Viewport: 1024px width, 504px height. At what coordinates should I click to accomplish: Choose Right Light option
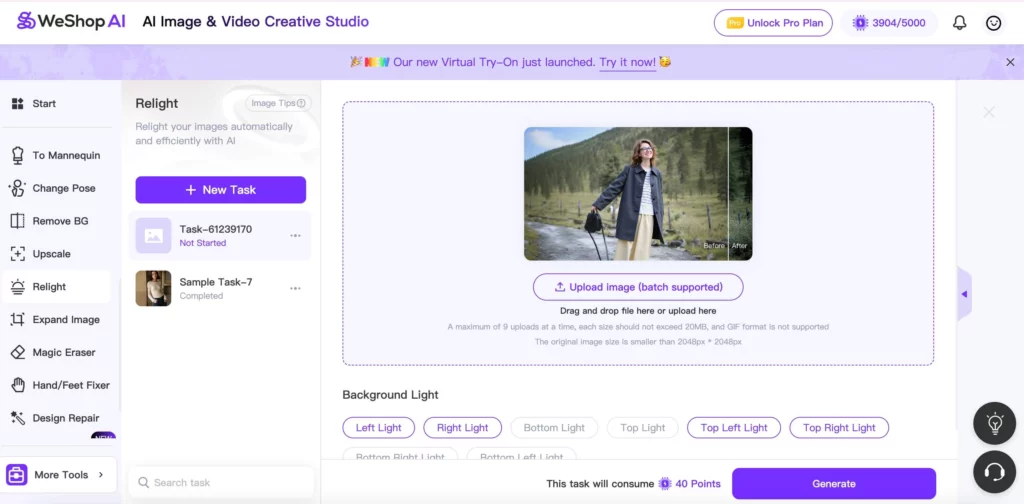[462, 428]
